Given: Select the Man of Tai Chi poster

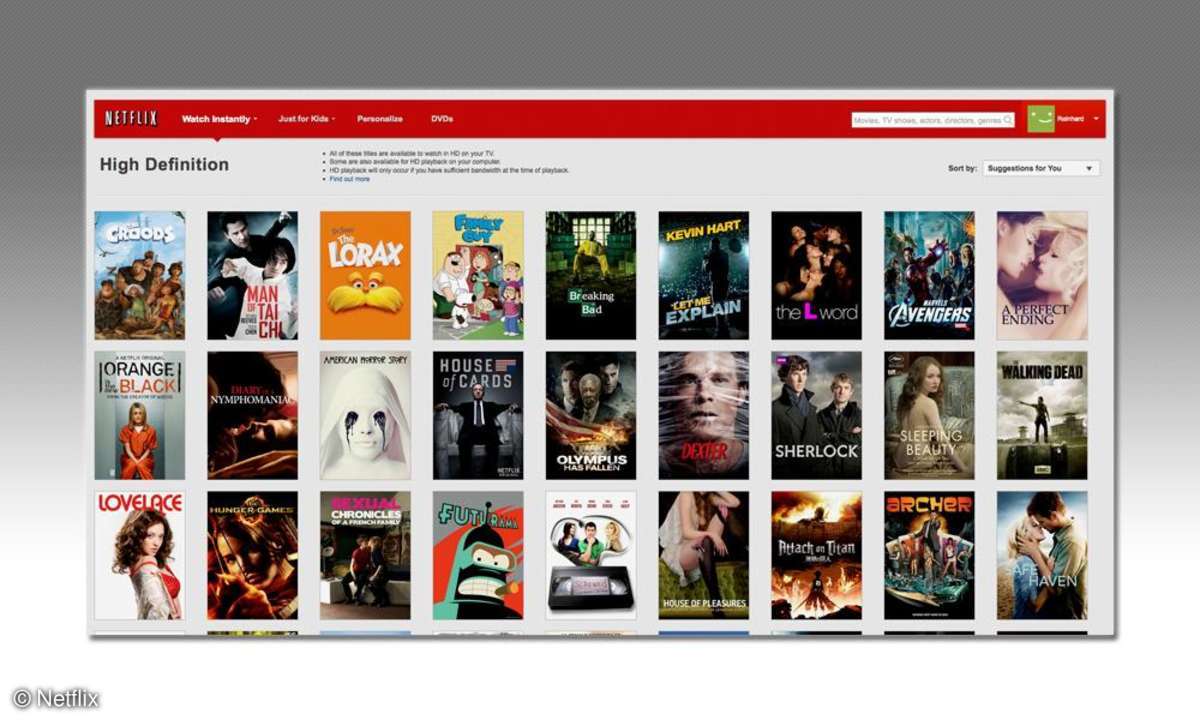Looking at the screenshot, I should pos(252,275).
